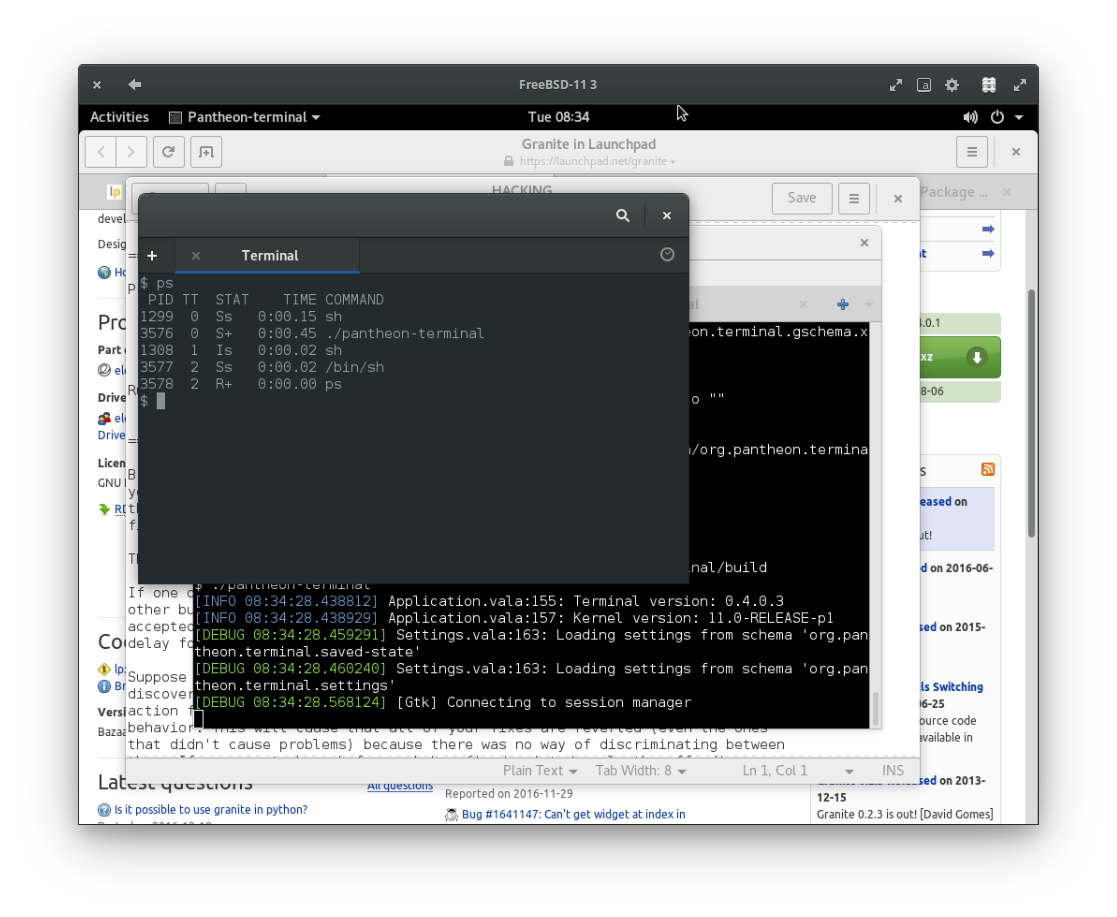
Task: Open the RSS feed icon
Action: (x=987, y=470)
